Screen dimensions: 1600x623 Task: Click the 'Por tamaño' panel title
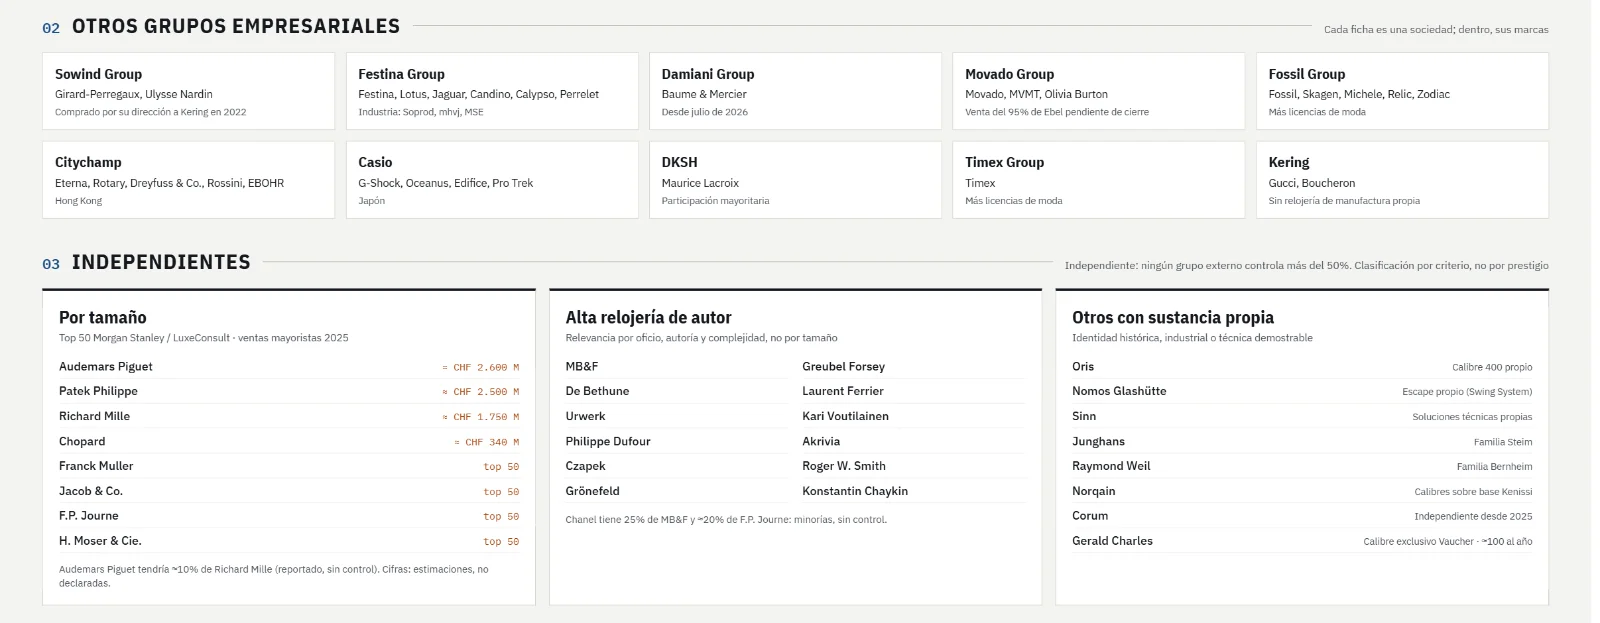103,317
